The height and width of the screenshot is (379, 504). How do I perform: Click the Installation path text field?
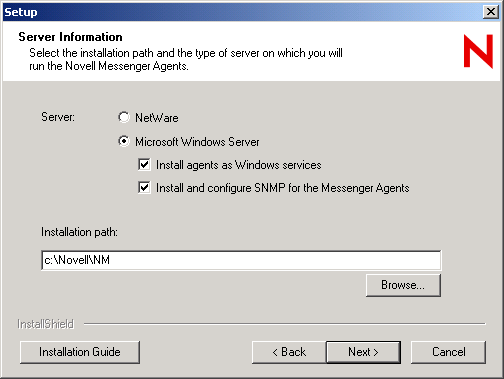tap(241, 260)
